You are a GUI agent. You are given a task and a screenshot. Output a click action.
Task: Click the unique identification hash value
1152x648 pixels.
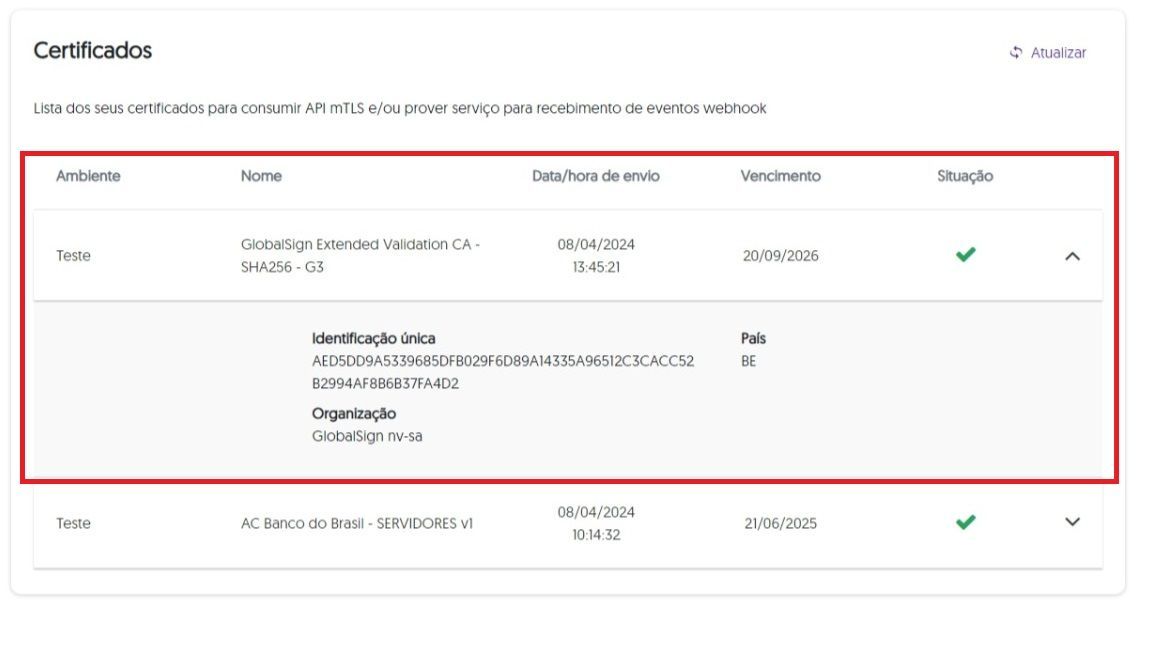(x=503, y=372)
